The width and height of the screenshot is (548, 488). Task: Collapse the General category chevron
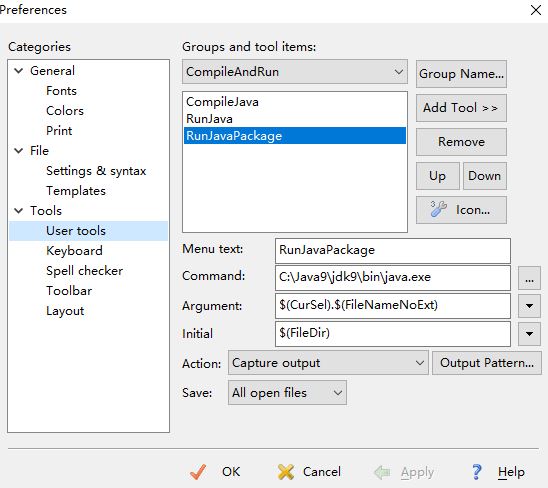click(x=19, y=71)
